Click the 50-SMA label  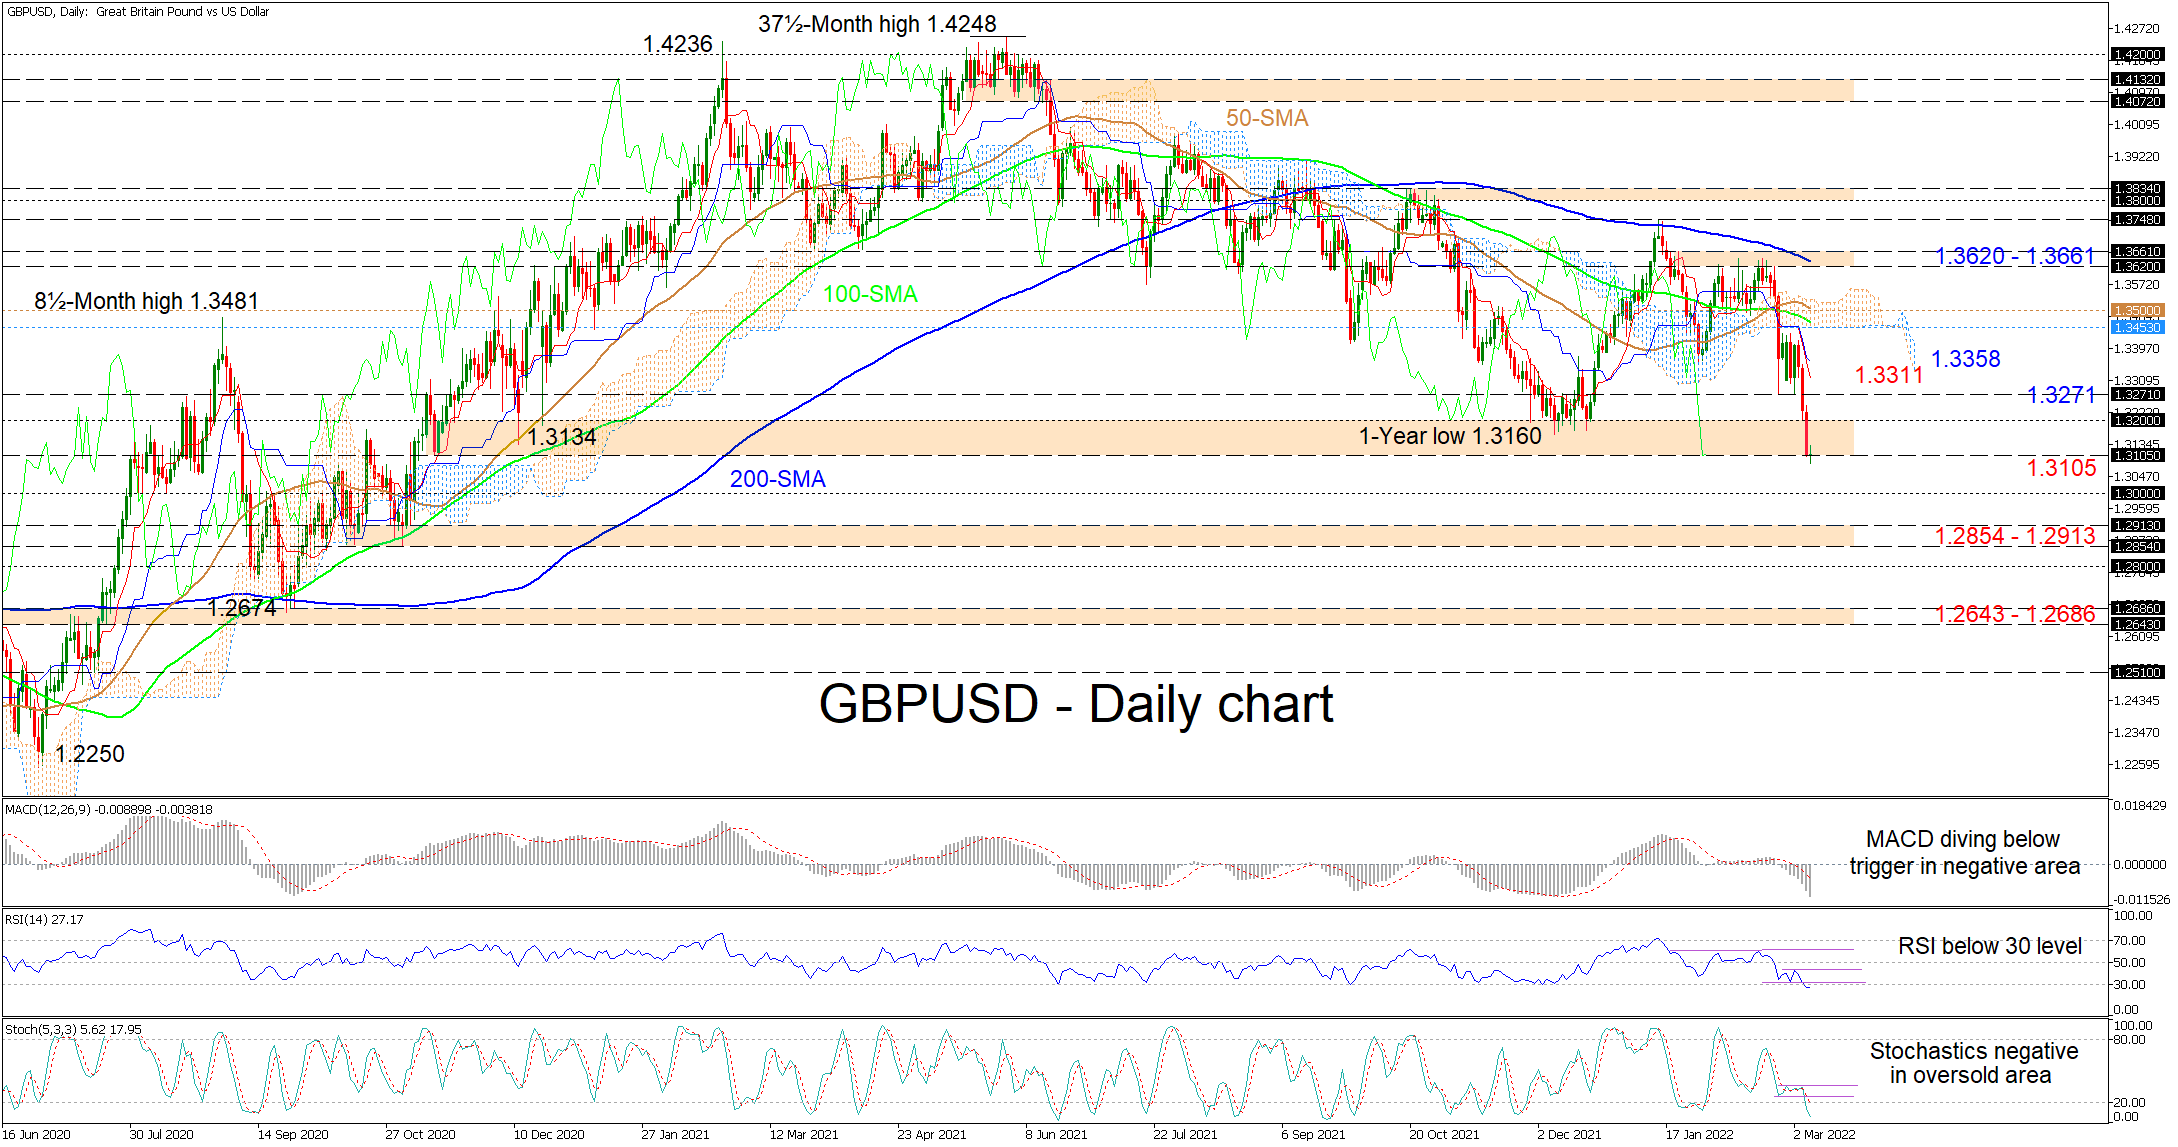pos(1267,118)
